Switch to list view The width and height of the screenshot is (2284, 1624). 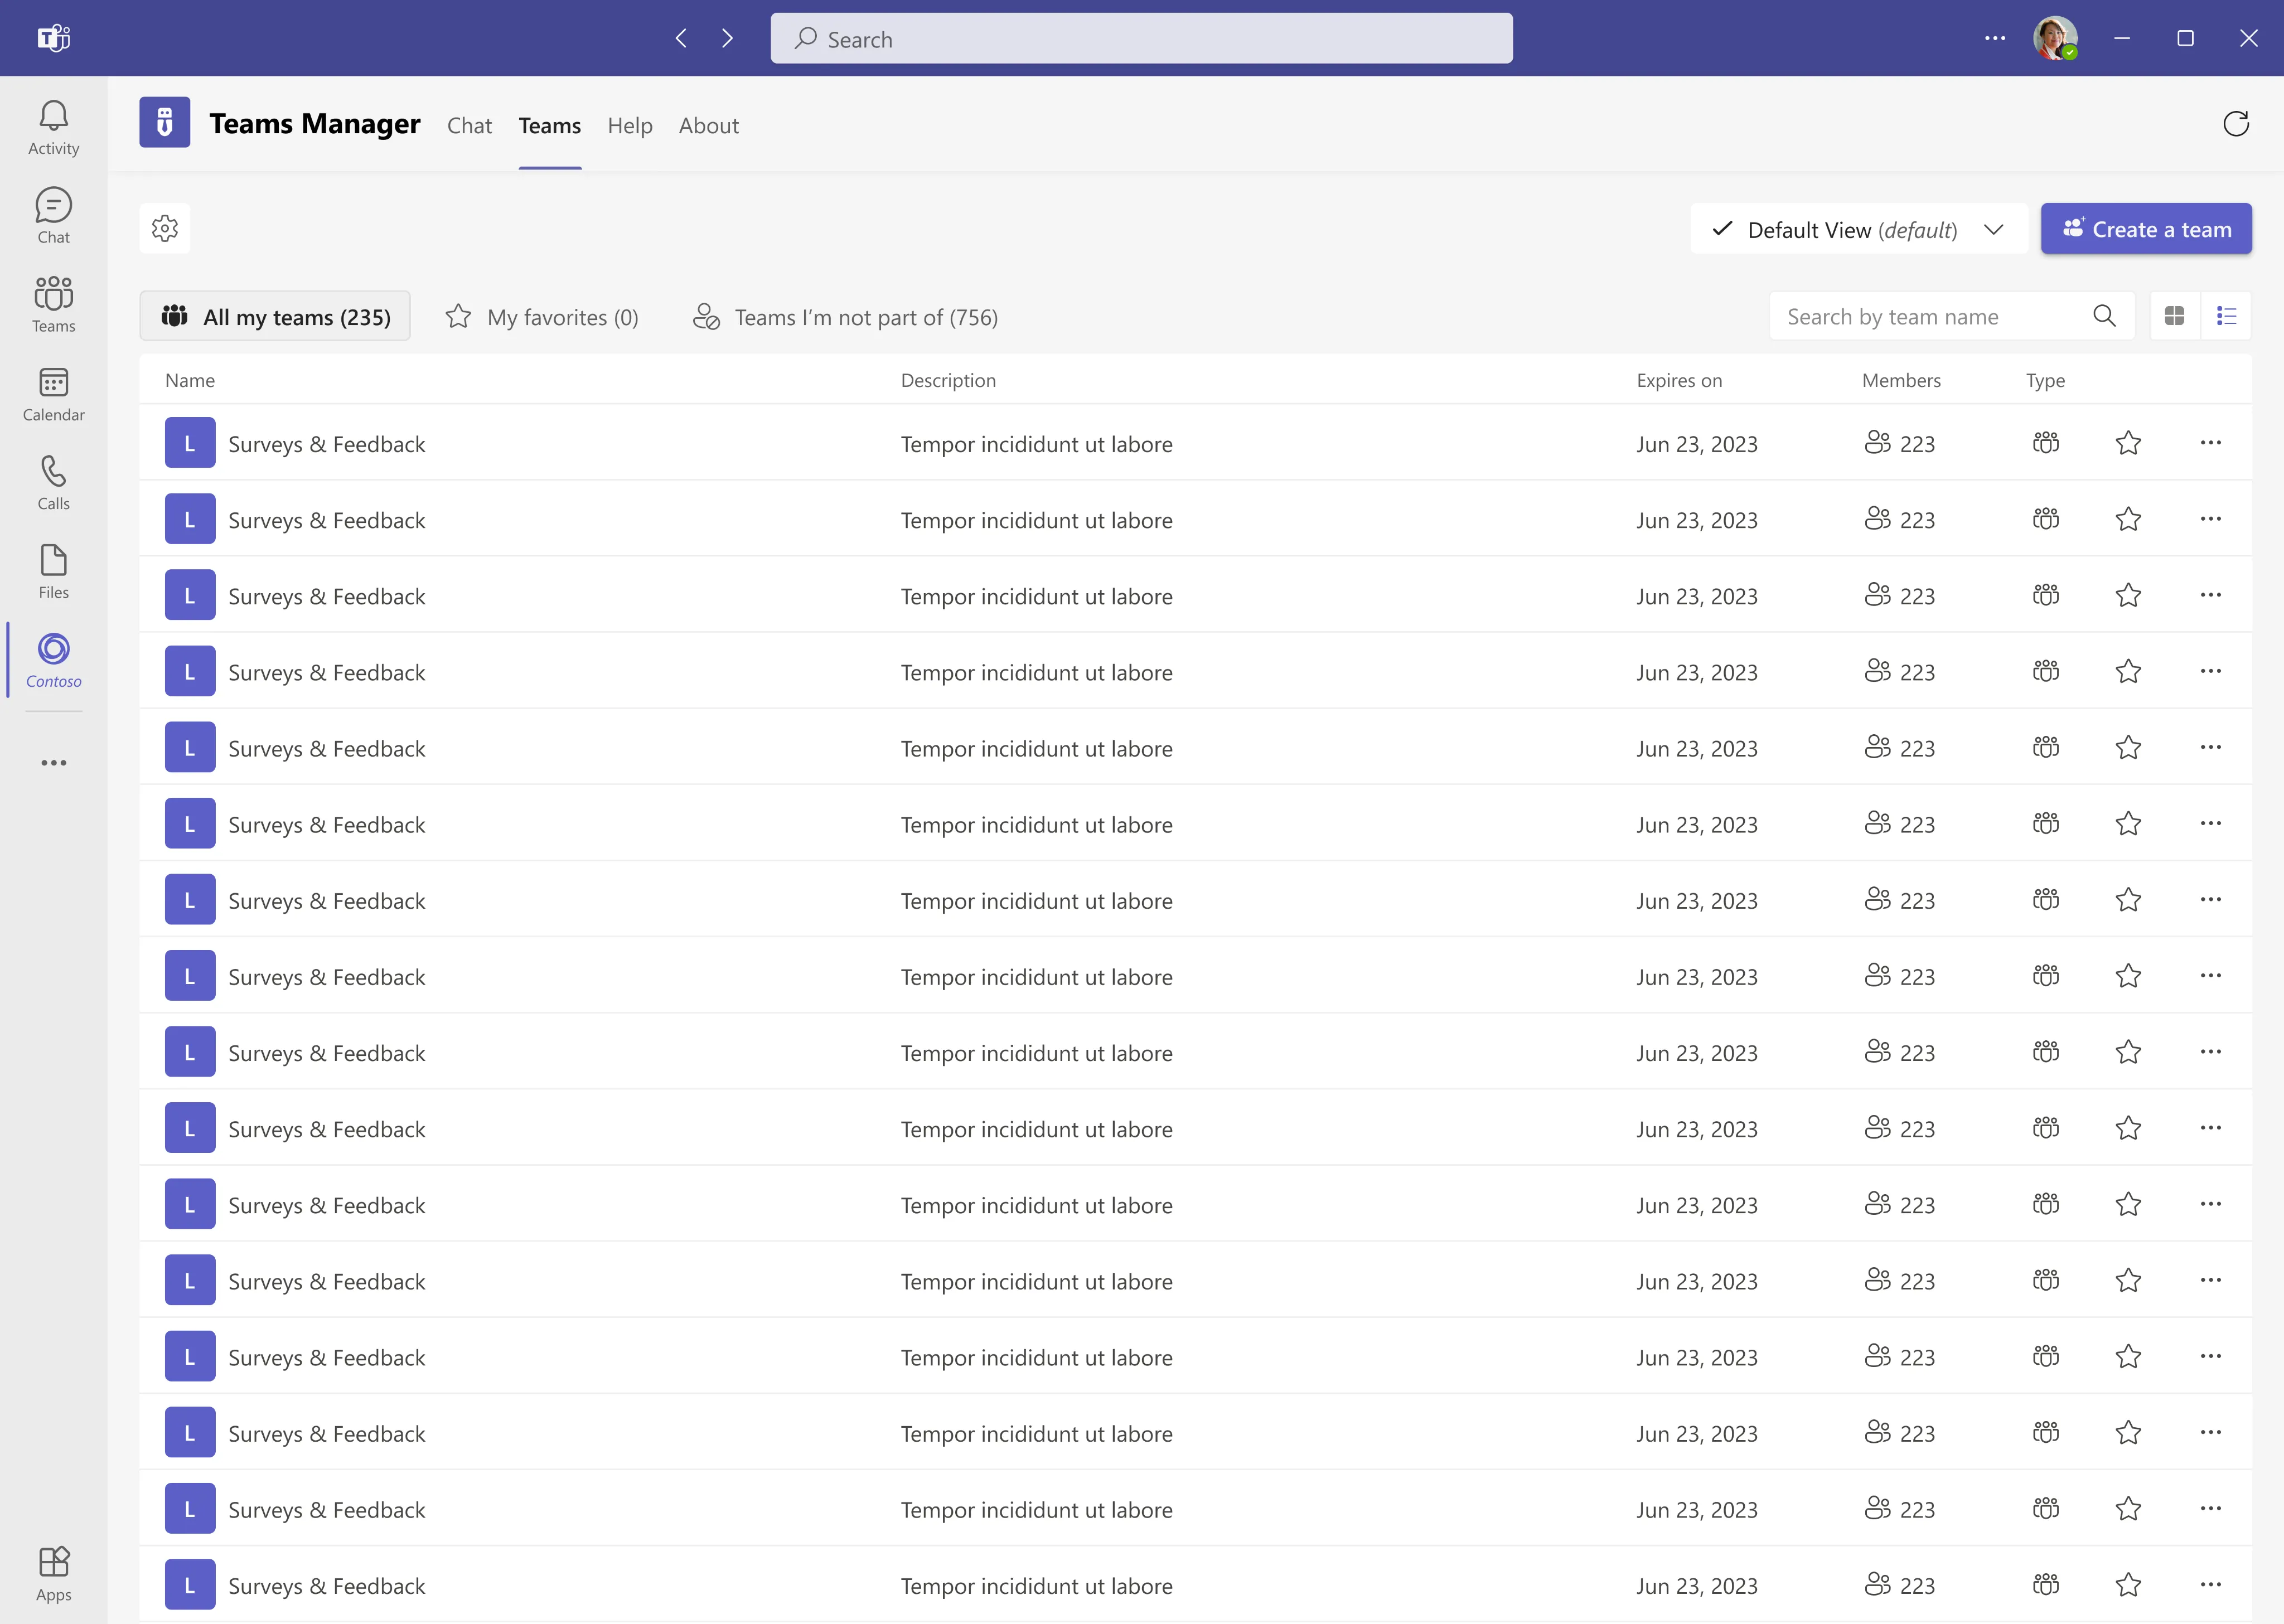point(2226,316)
